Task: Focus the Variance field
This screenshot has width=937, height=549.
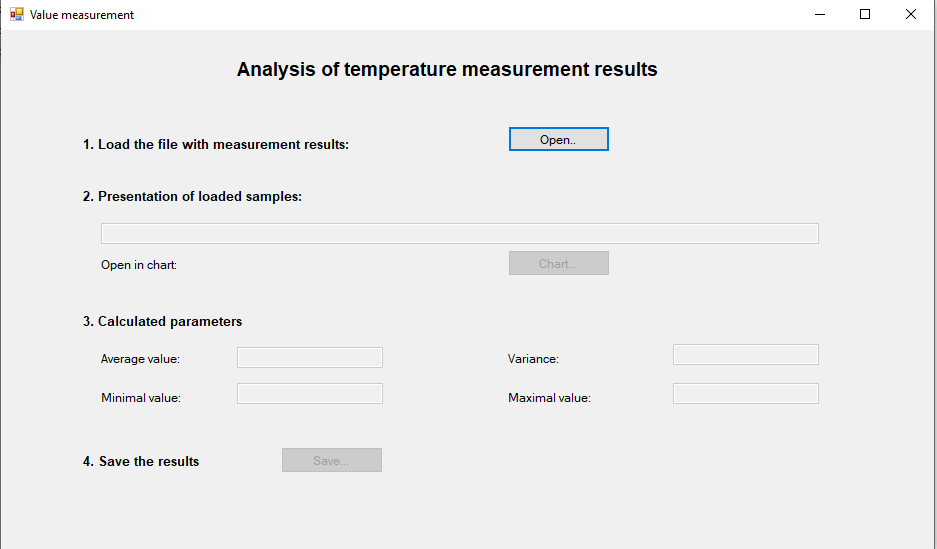Action: (x=746, y=355)
